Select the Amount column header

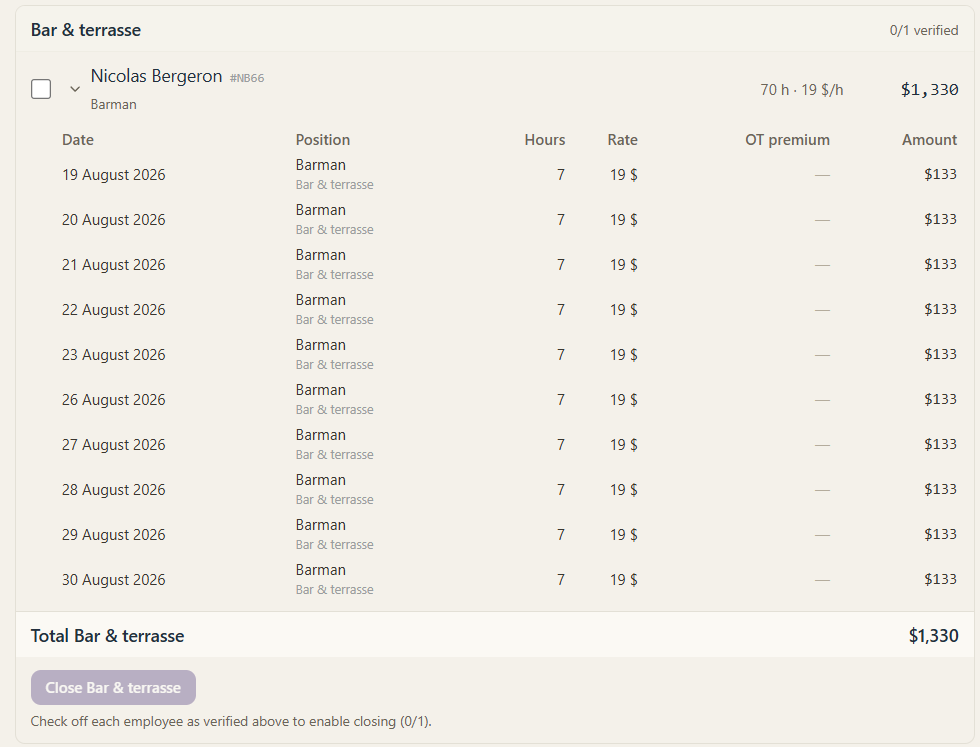coord(929,140)
